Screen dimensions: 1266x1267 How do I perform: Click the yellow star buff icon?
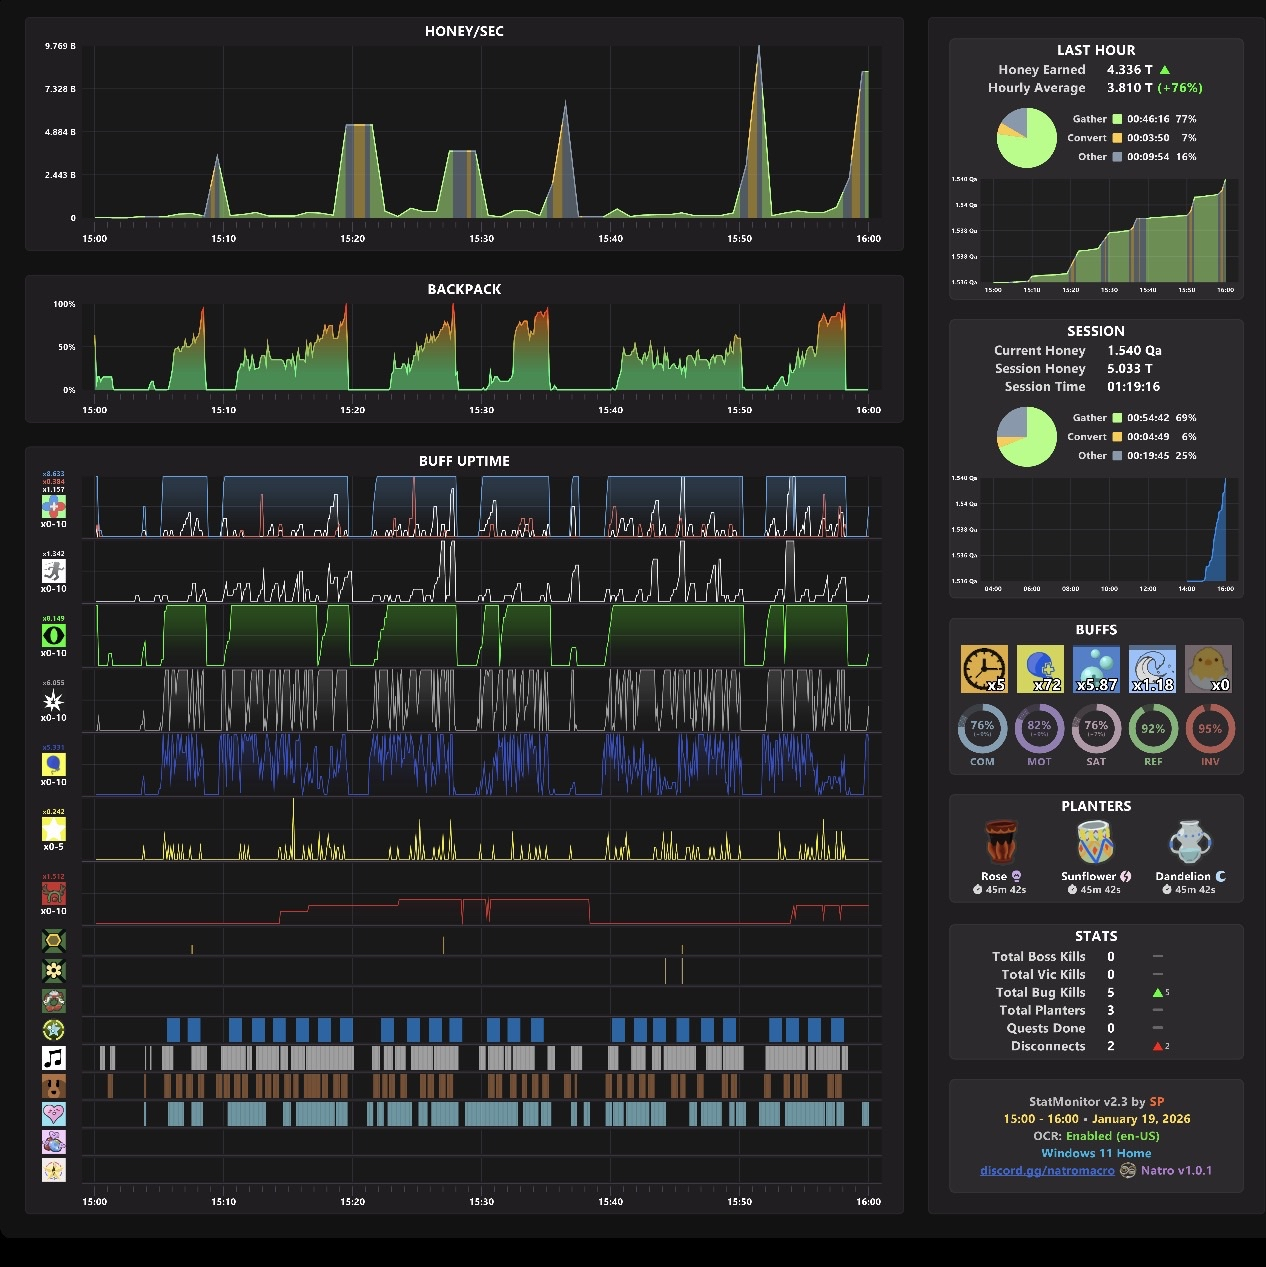coord(54,829)
